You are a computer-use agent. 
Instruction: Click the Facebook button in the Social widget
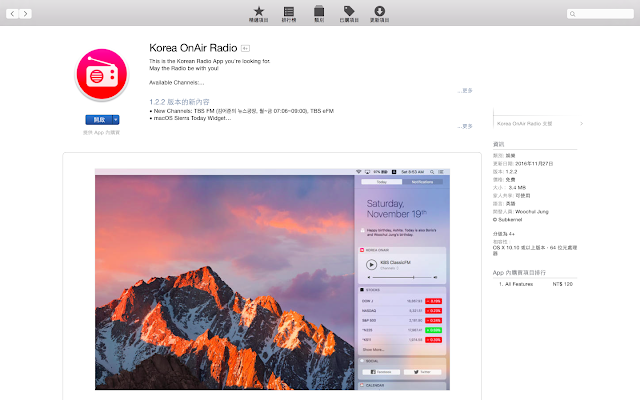[x=381, y=372]
